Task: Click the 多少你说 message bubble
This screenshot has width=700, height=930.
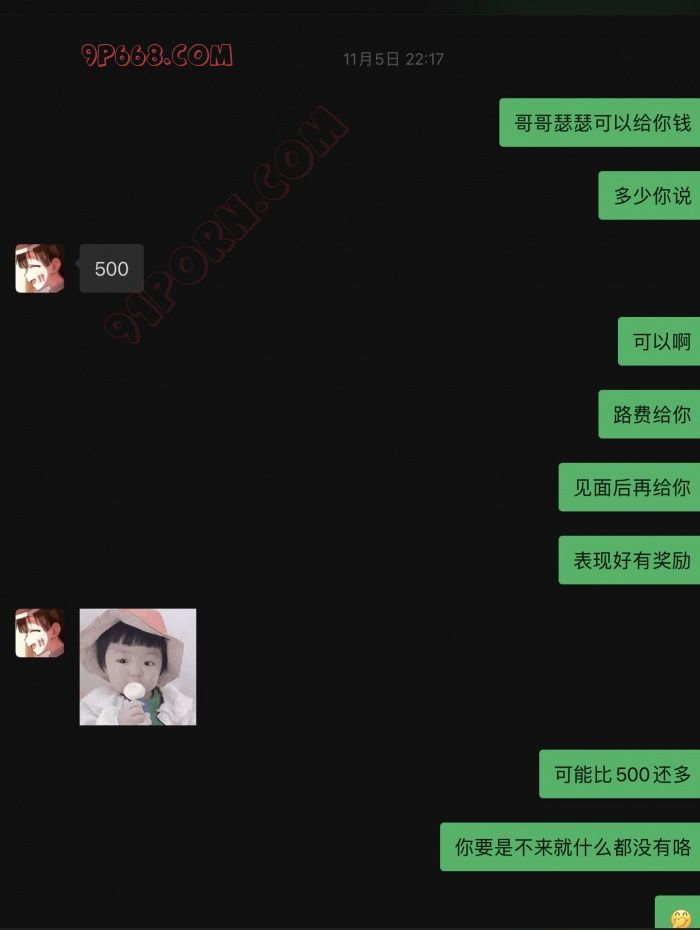Action: 649,195
